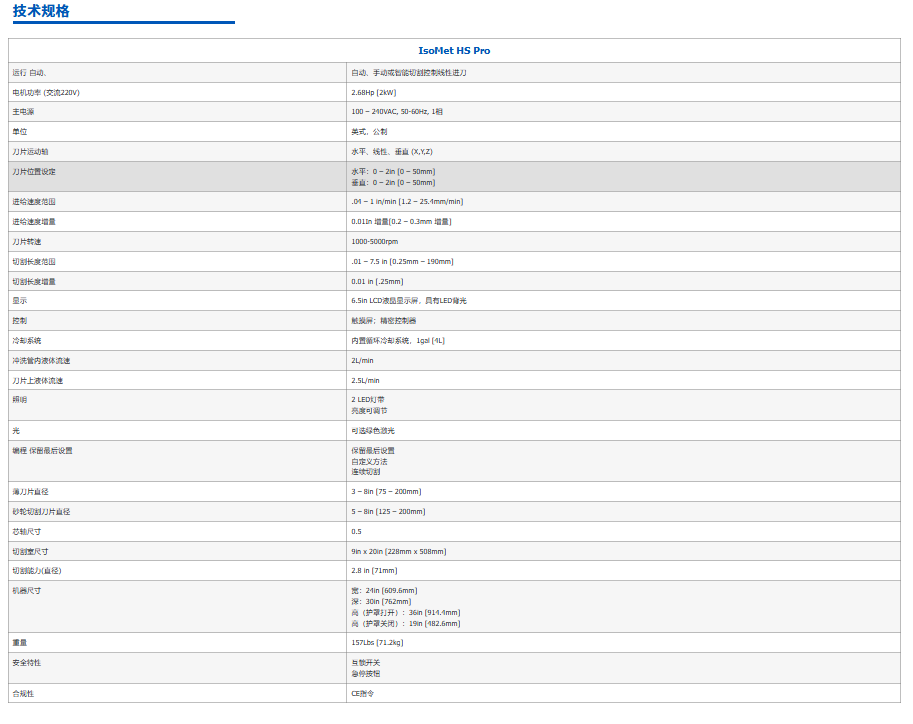Select the 机器尺寸 row label

[x=27, y=591]
